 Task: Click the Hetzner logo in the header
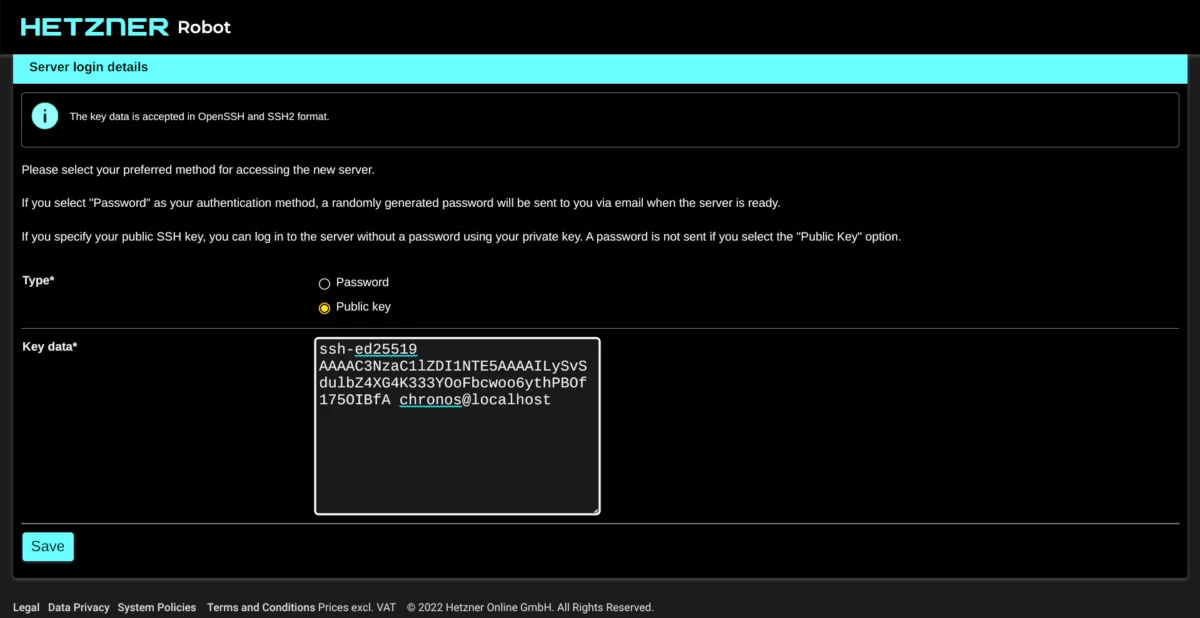point(94,27)
